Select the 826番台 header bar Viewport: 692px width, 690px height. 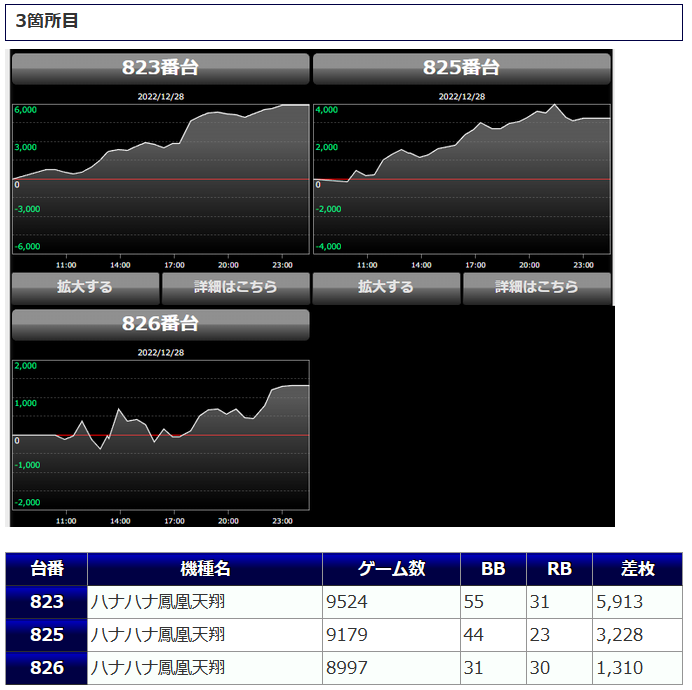click(161, 324)
